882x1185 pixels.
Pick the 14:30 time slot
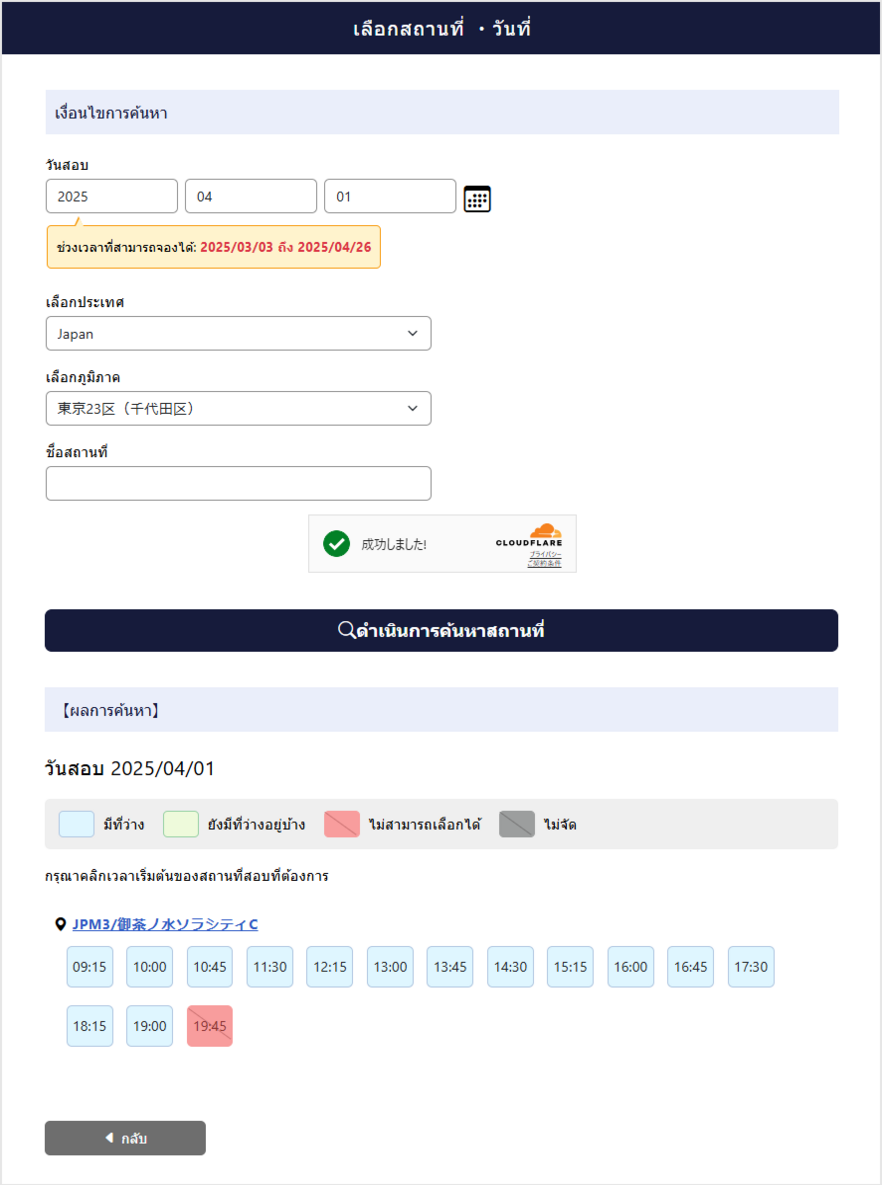click(x=510, y=967)
